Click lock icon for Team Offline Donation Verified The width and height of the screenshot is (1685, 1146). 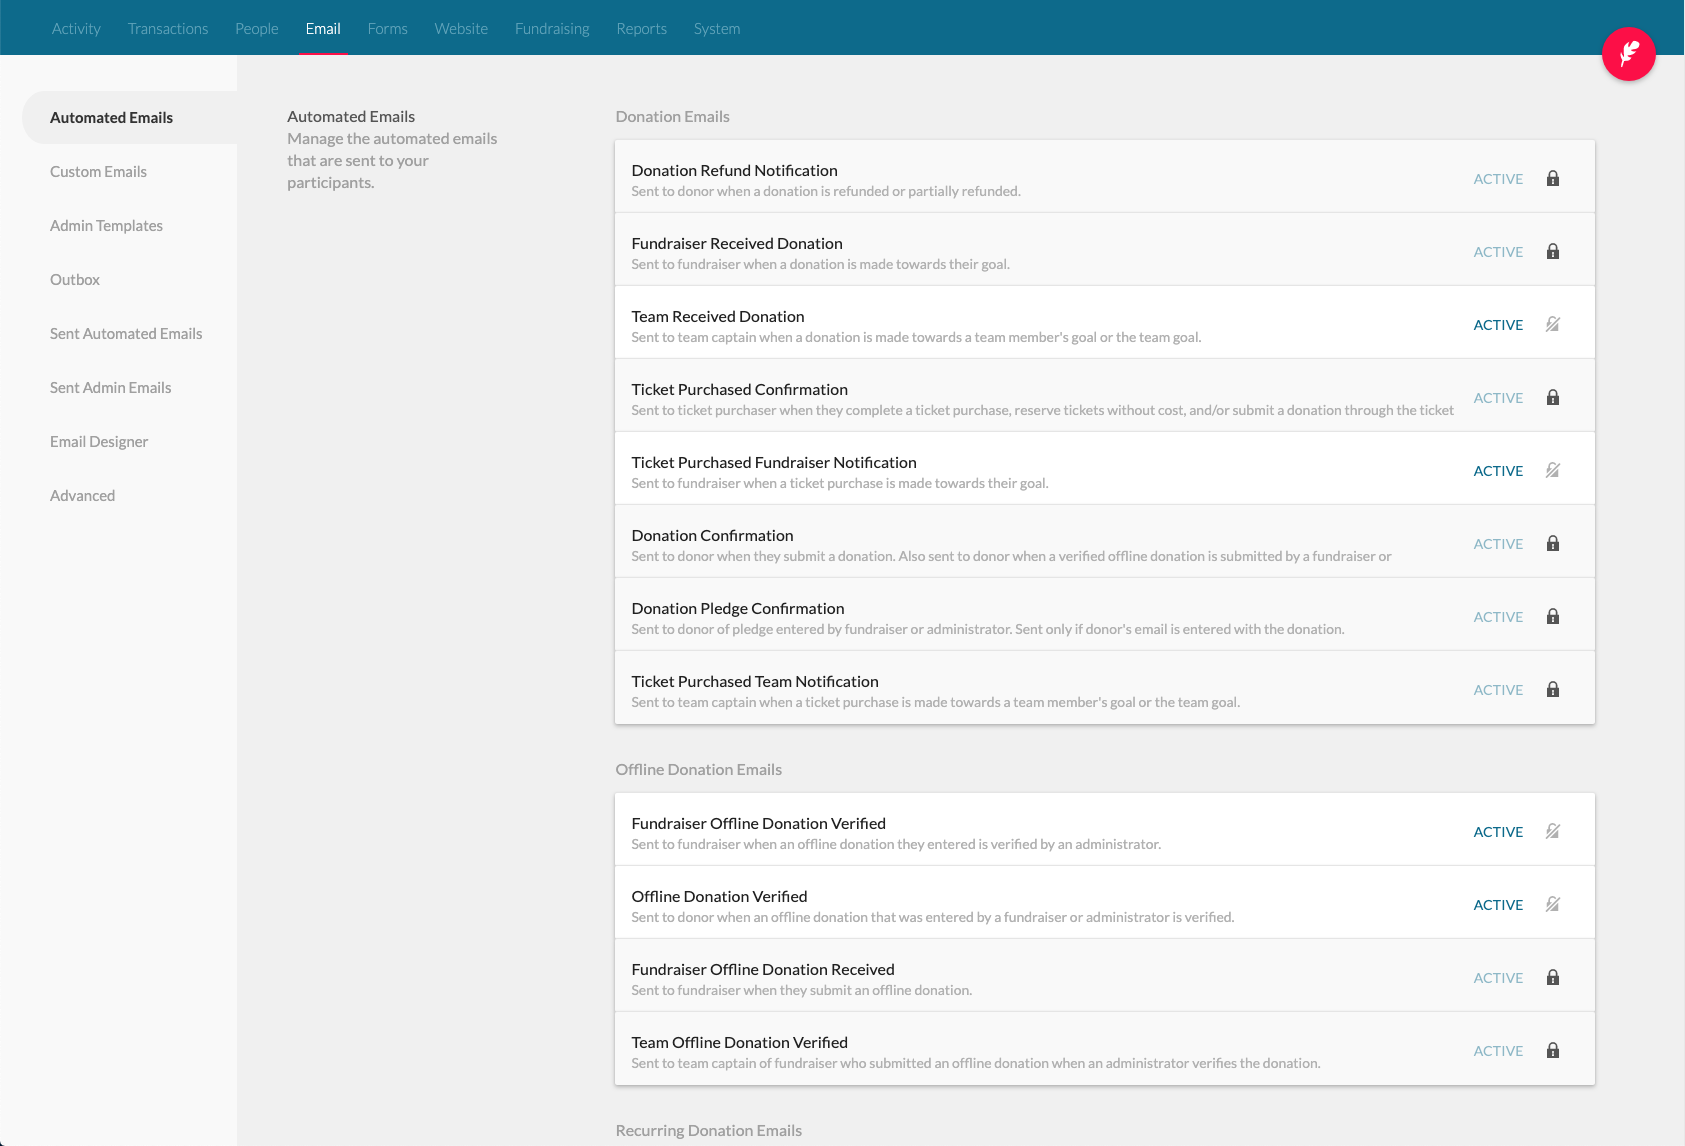pyautogui.click(x=1553, y=1051)
